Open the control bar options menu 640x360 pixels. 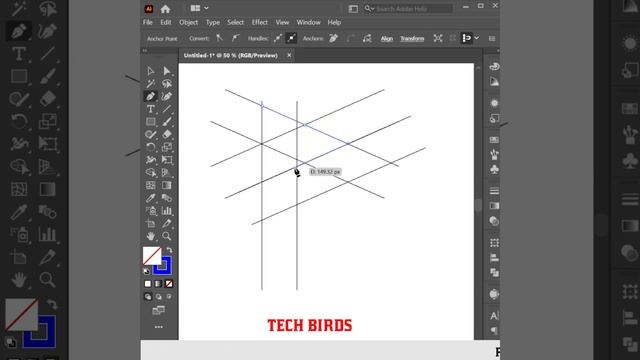(492, 38)
